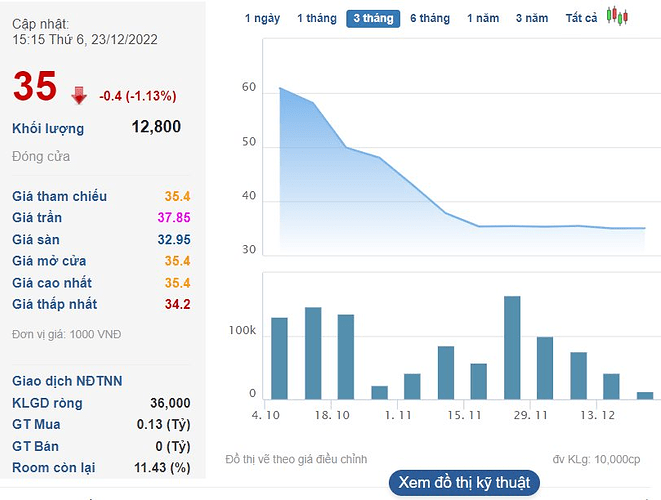Click the remaining room value '11.43 (%)'
The image size is (661, 500).
(162, 468)
